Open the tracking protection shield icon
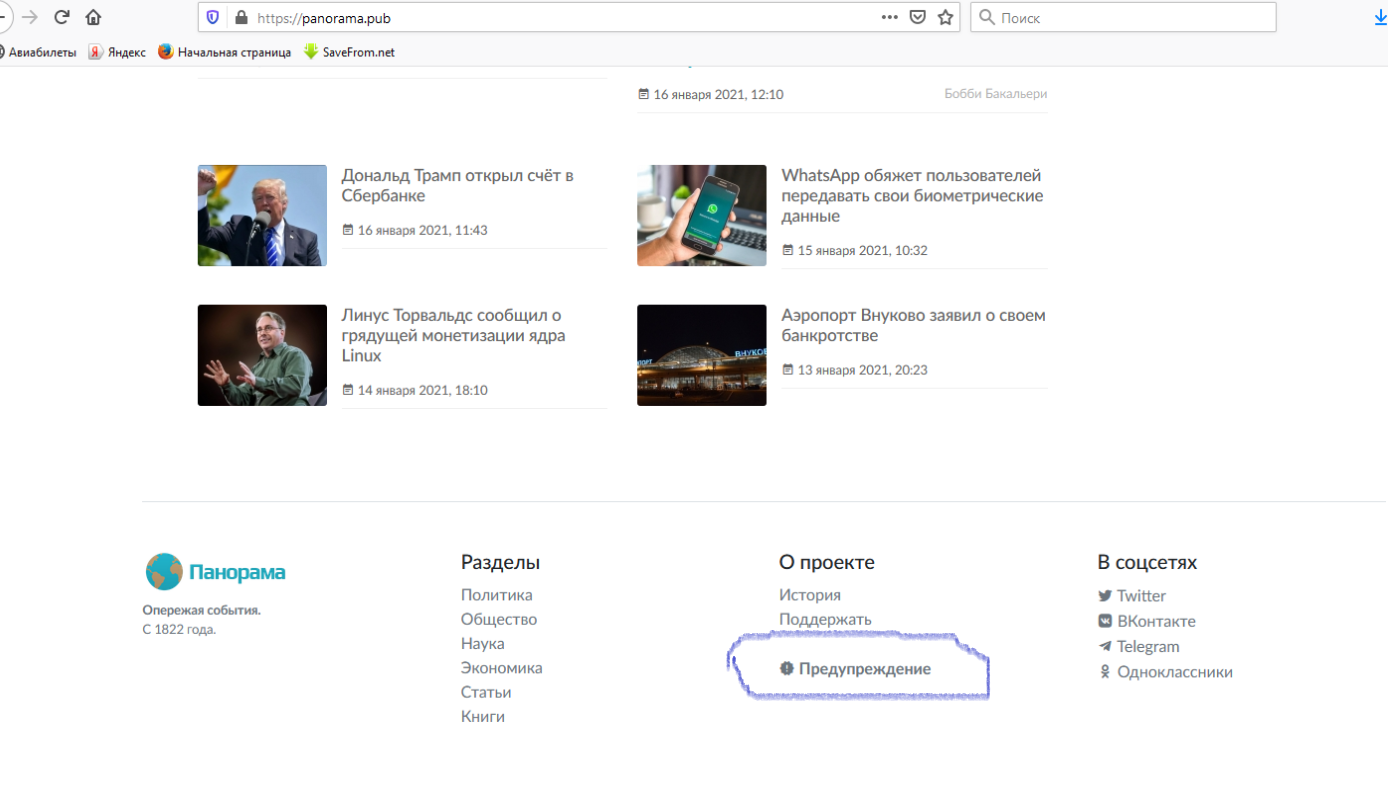This screenshot has height=806, width=1388. tap(212, 17)
